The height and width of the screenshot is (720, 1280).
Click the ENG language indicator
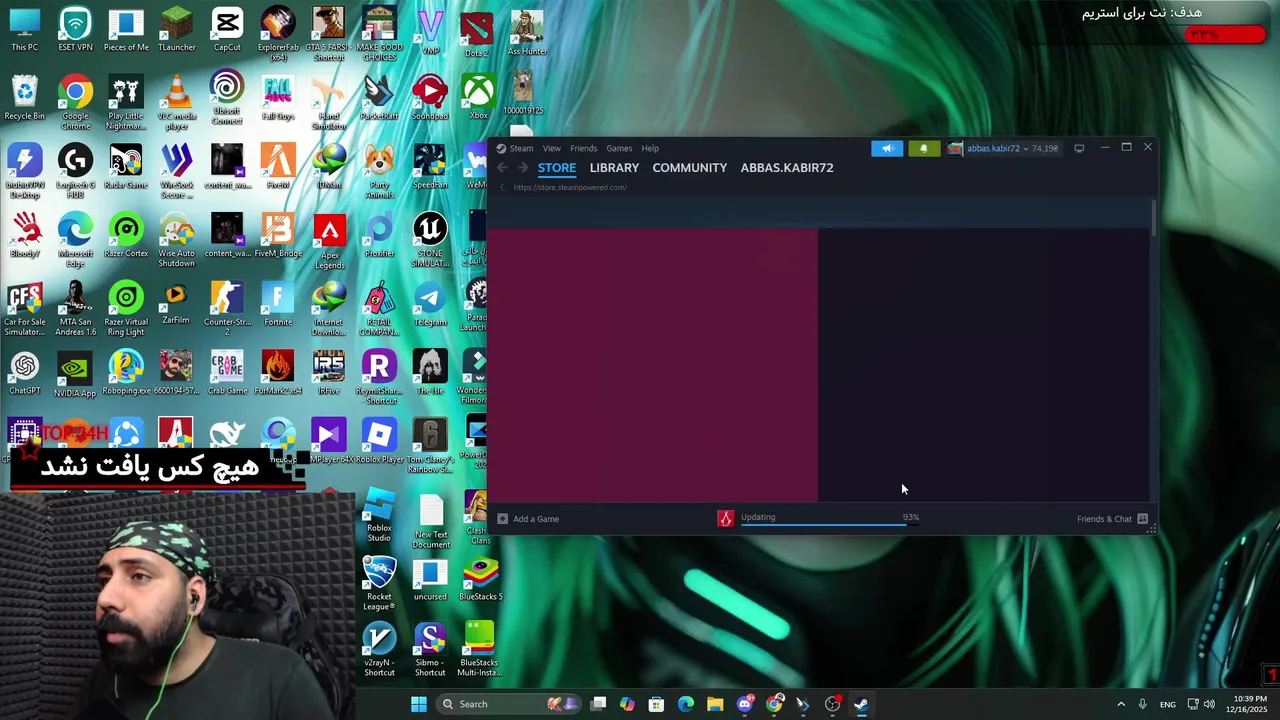1167,704
